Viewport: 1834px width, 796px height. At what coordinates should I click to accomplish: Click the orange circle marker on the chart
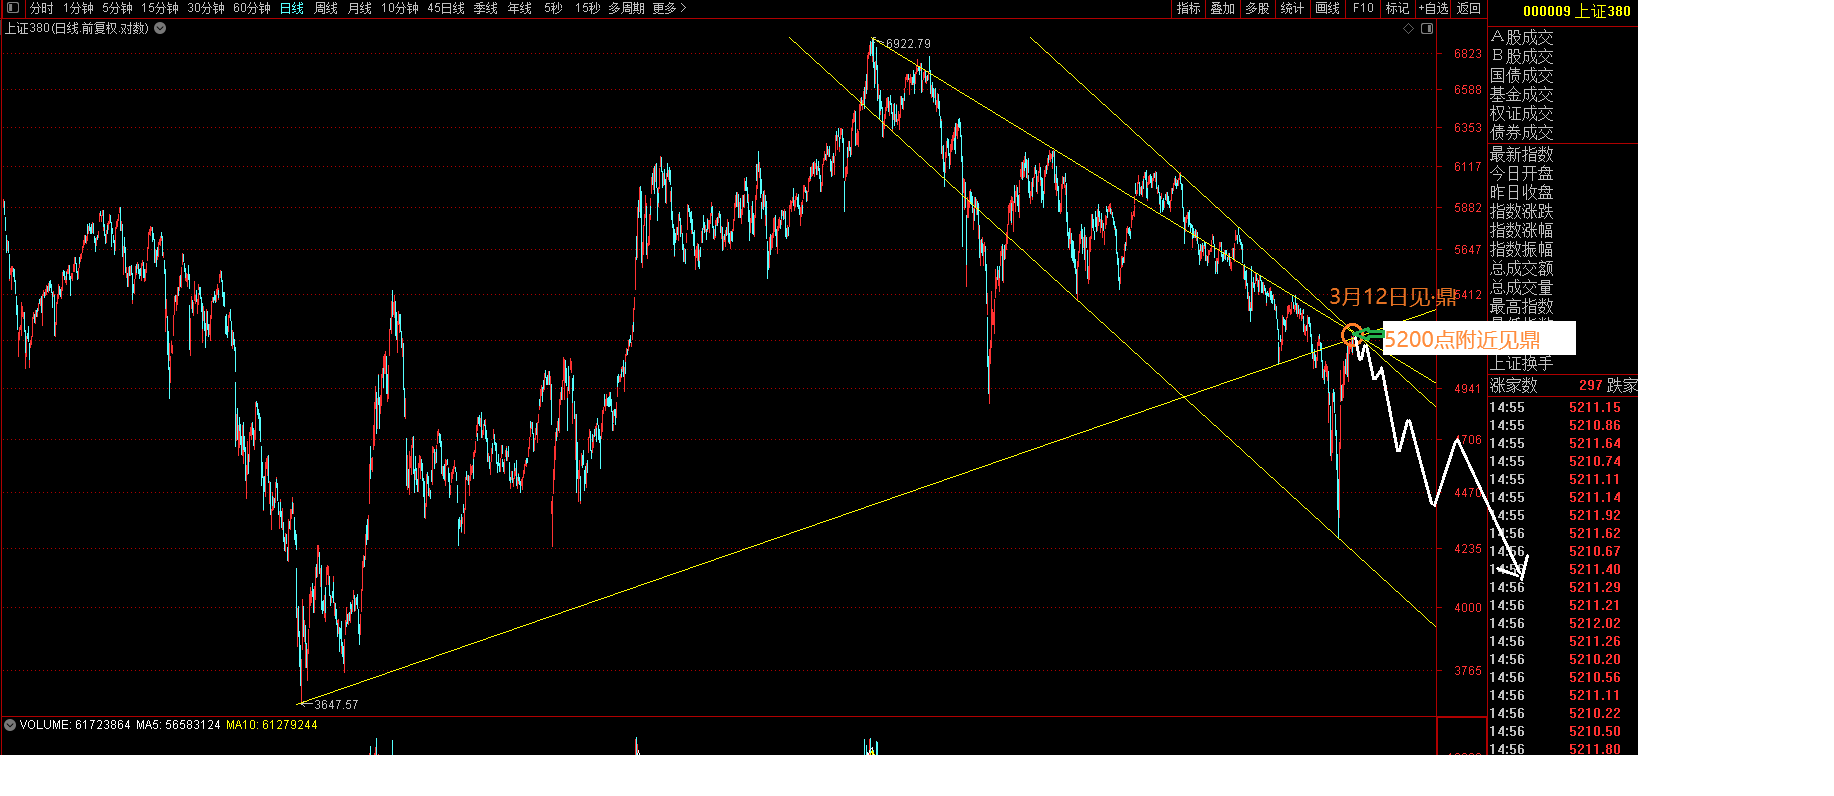click(1351, 334)
